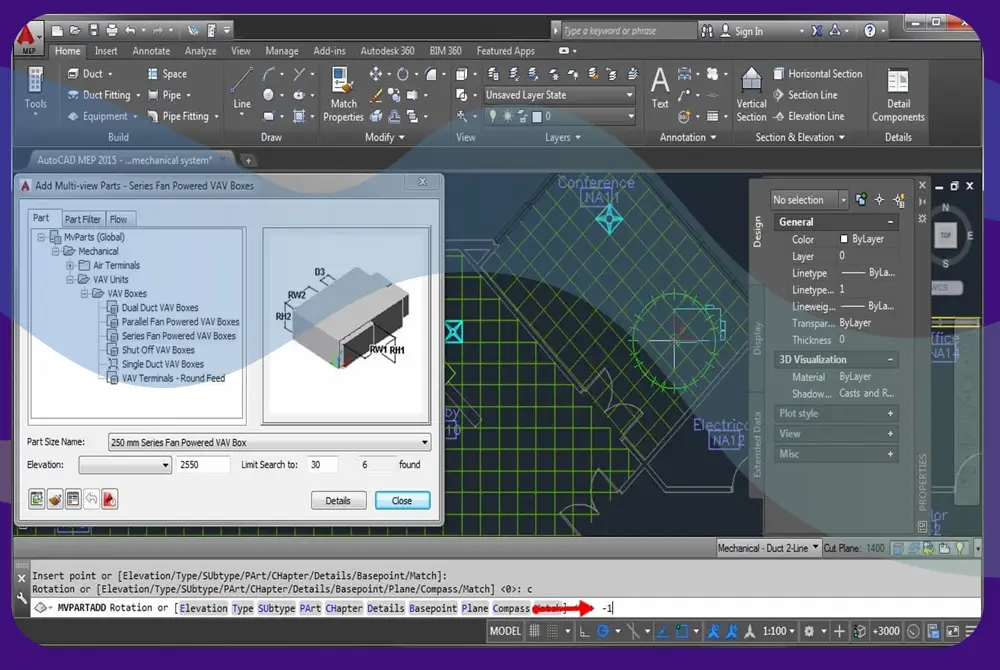Toggle the layer freeze sun icon

[x=507, y=116]
